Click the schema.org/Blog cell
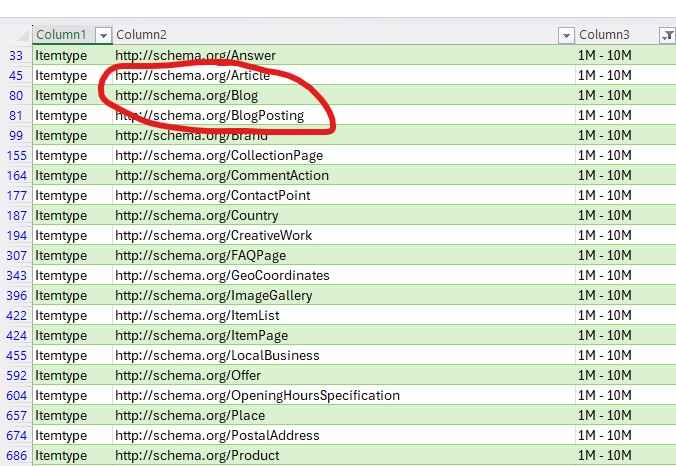The image size is (676, 466). point(344,95)
